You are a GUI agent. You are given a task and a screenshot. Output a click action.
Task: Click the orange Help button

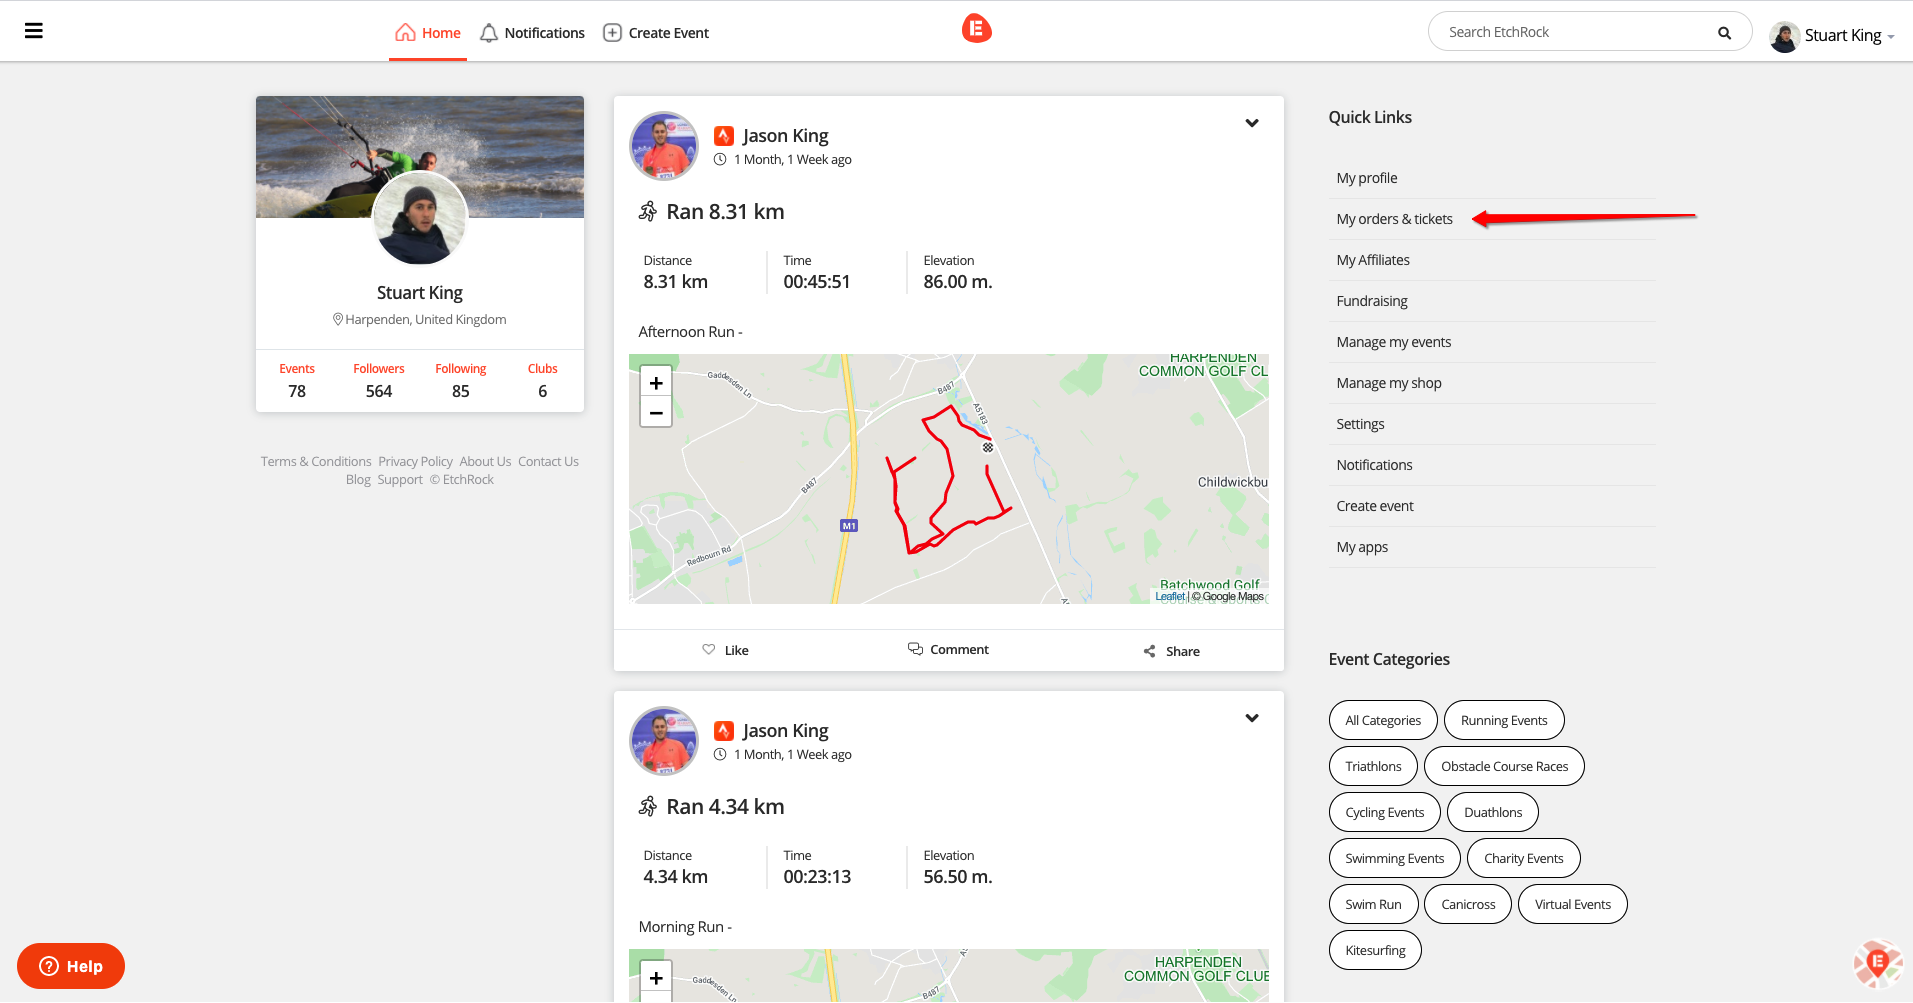71,966
